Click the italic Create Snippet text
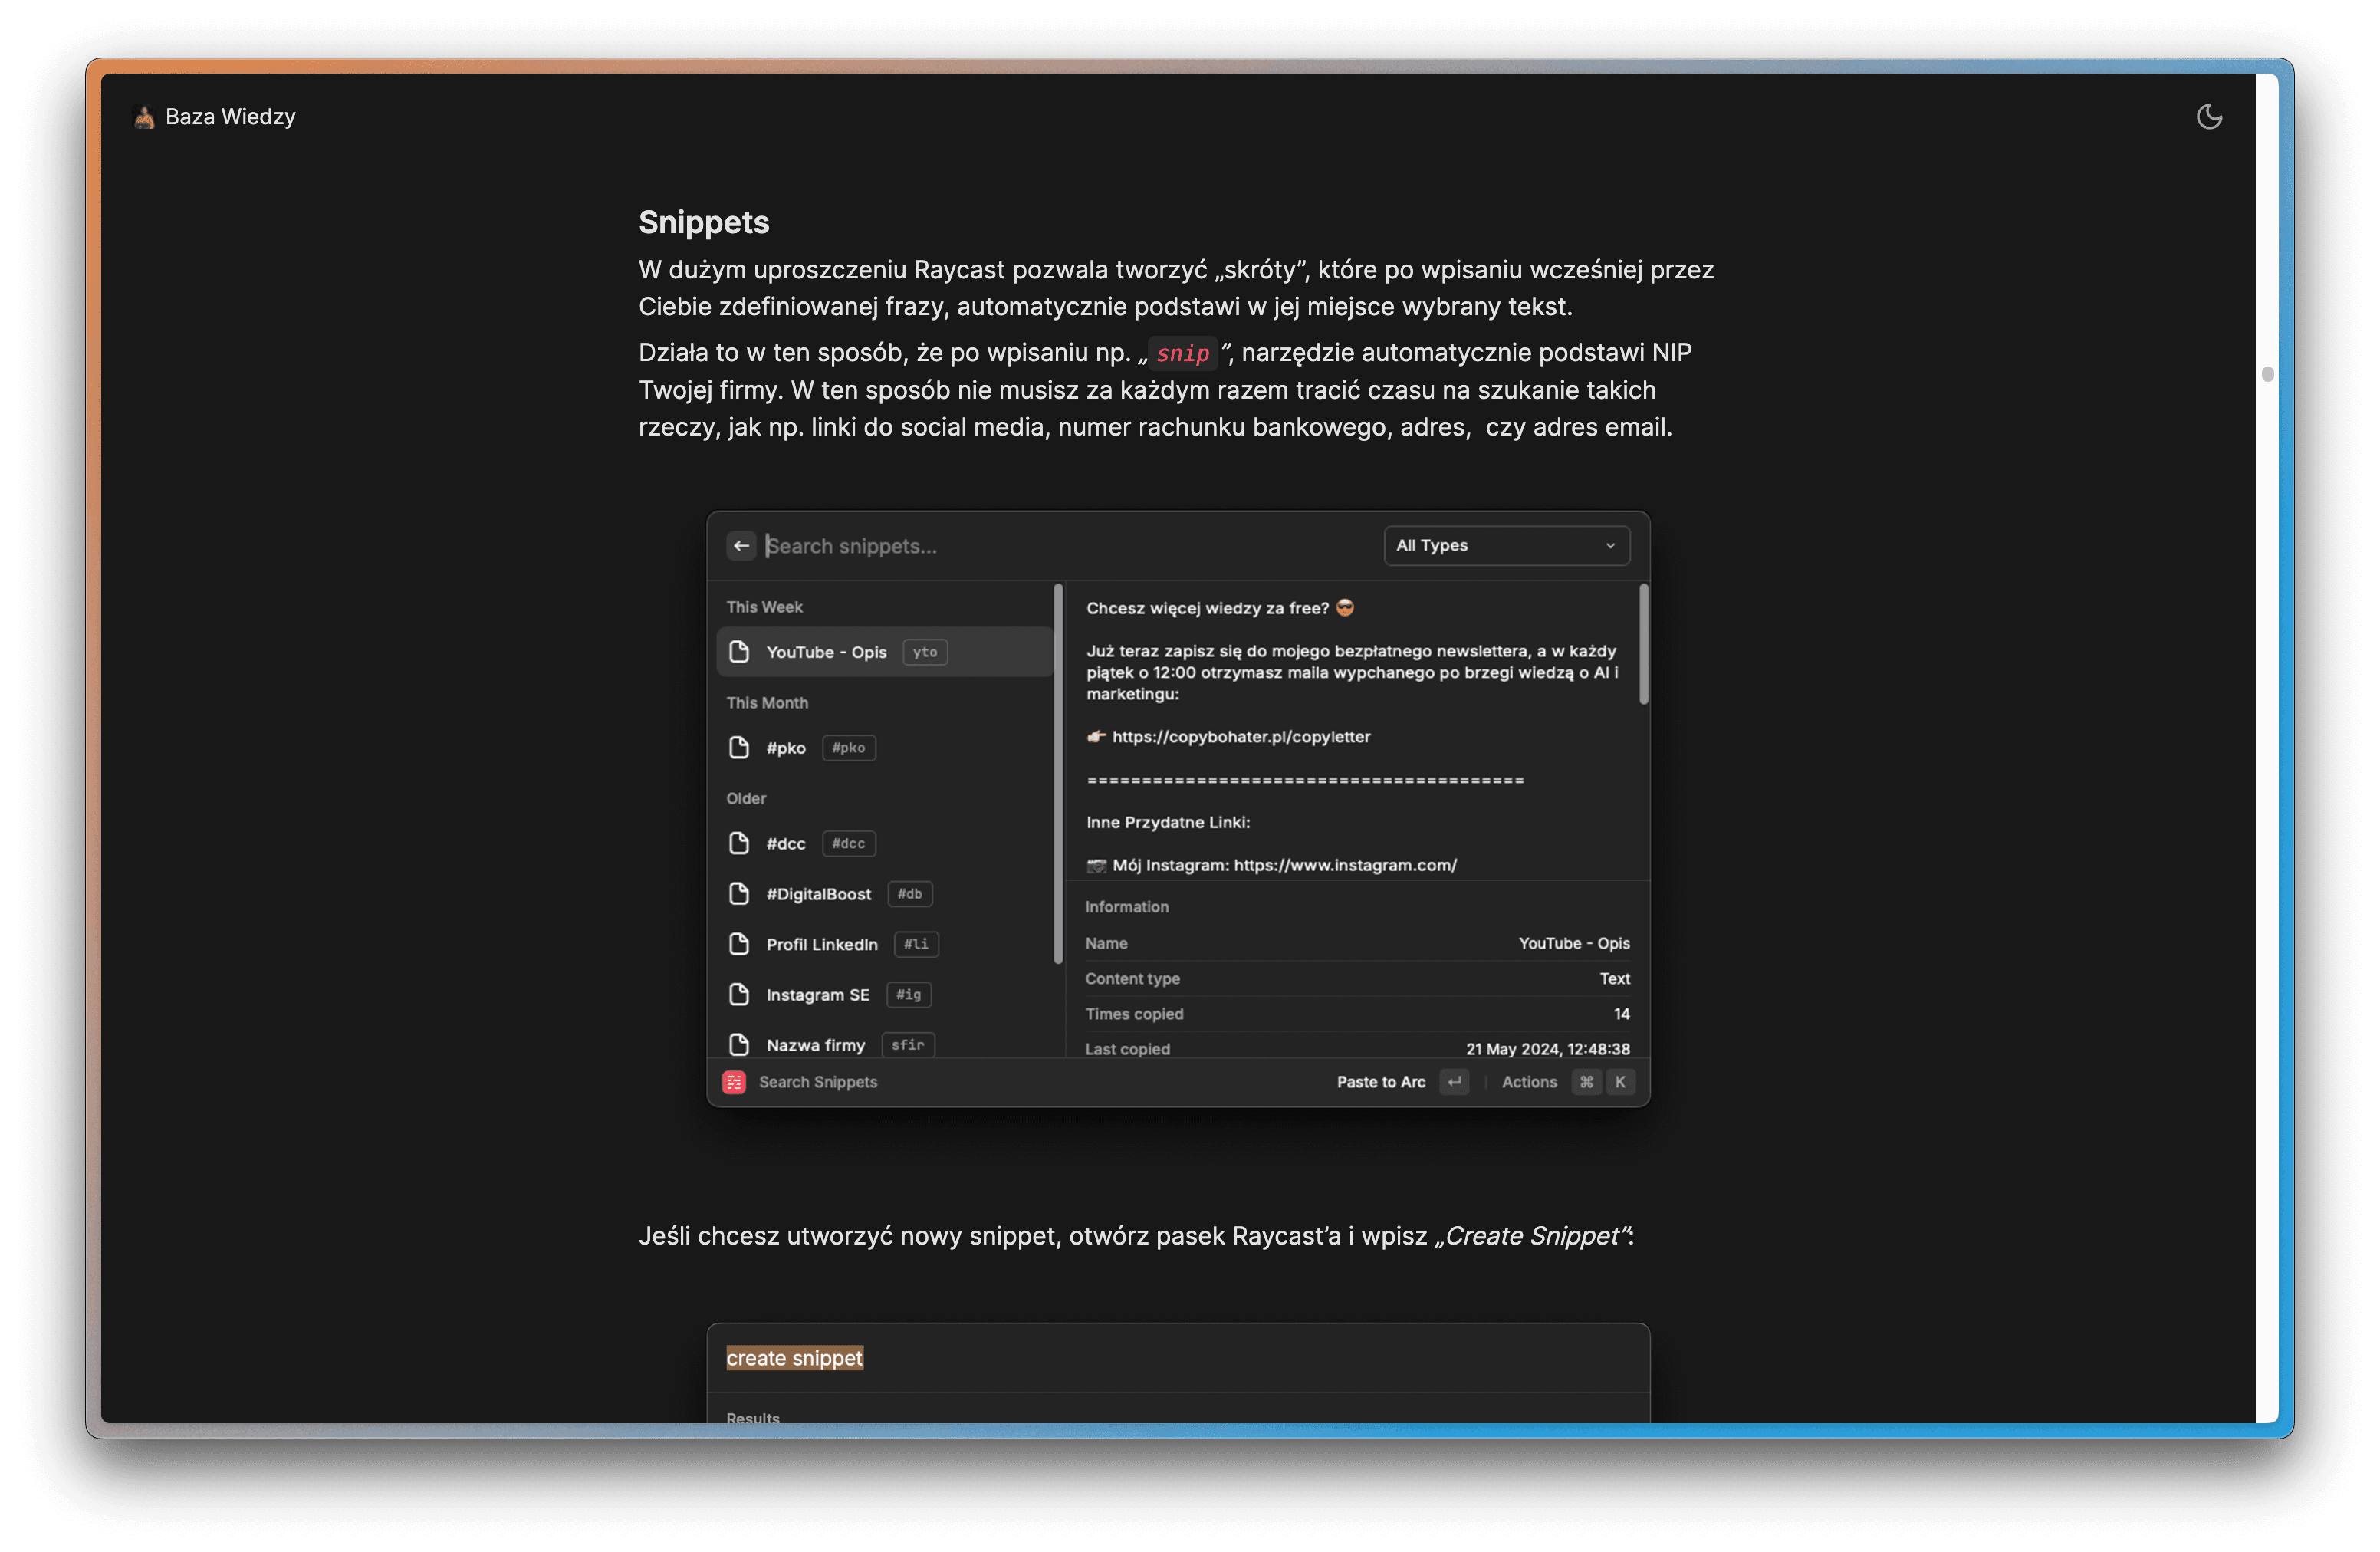Image resolution: width=2380 pixels, height=1552 pixels. coord(1532,1236)
